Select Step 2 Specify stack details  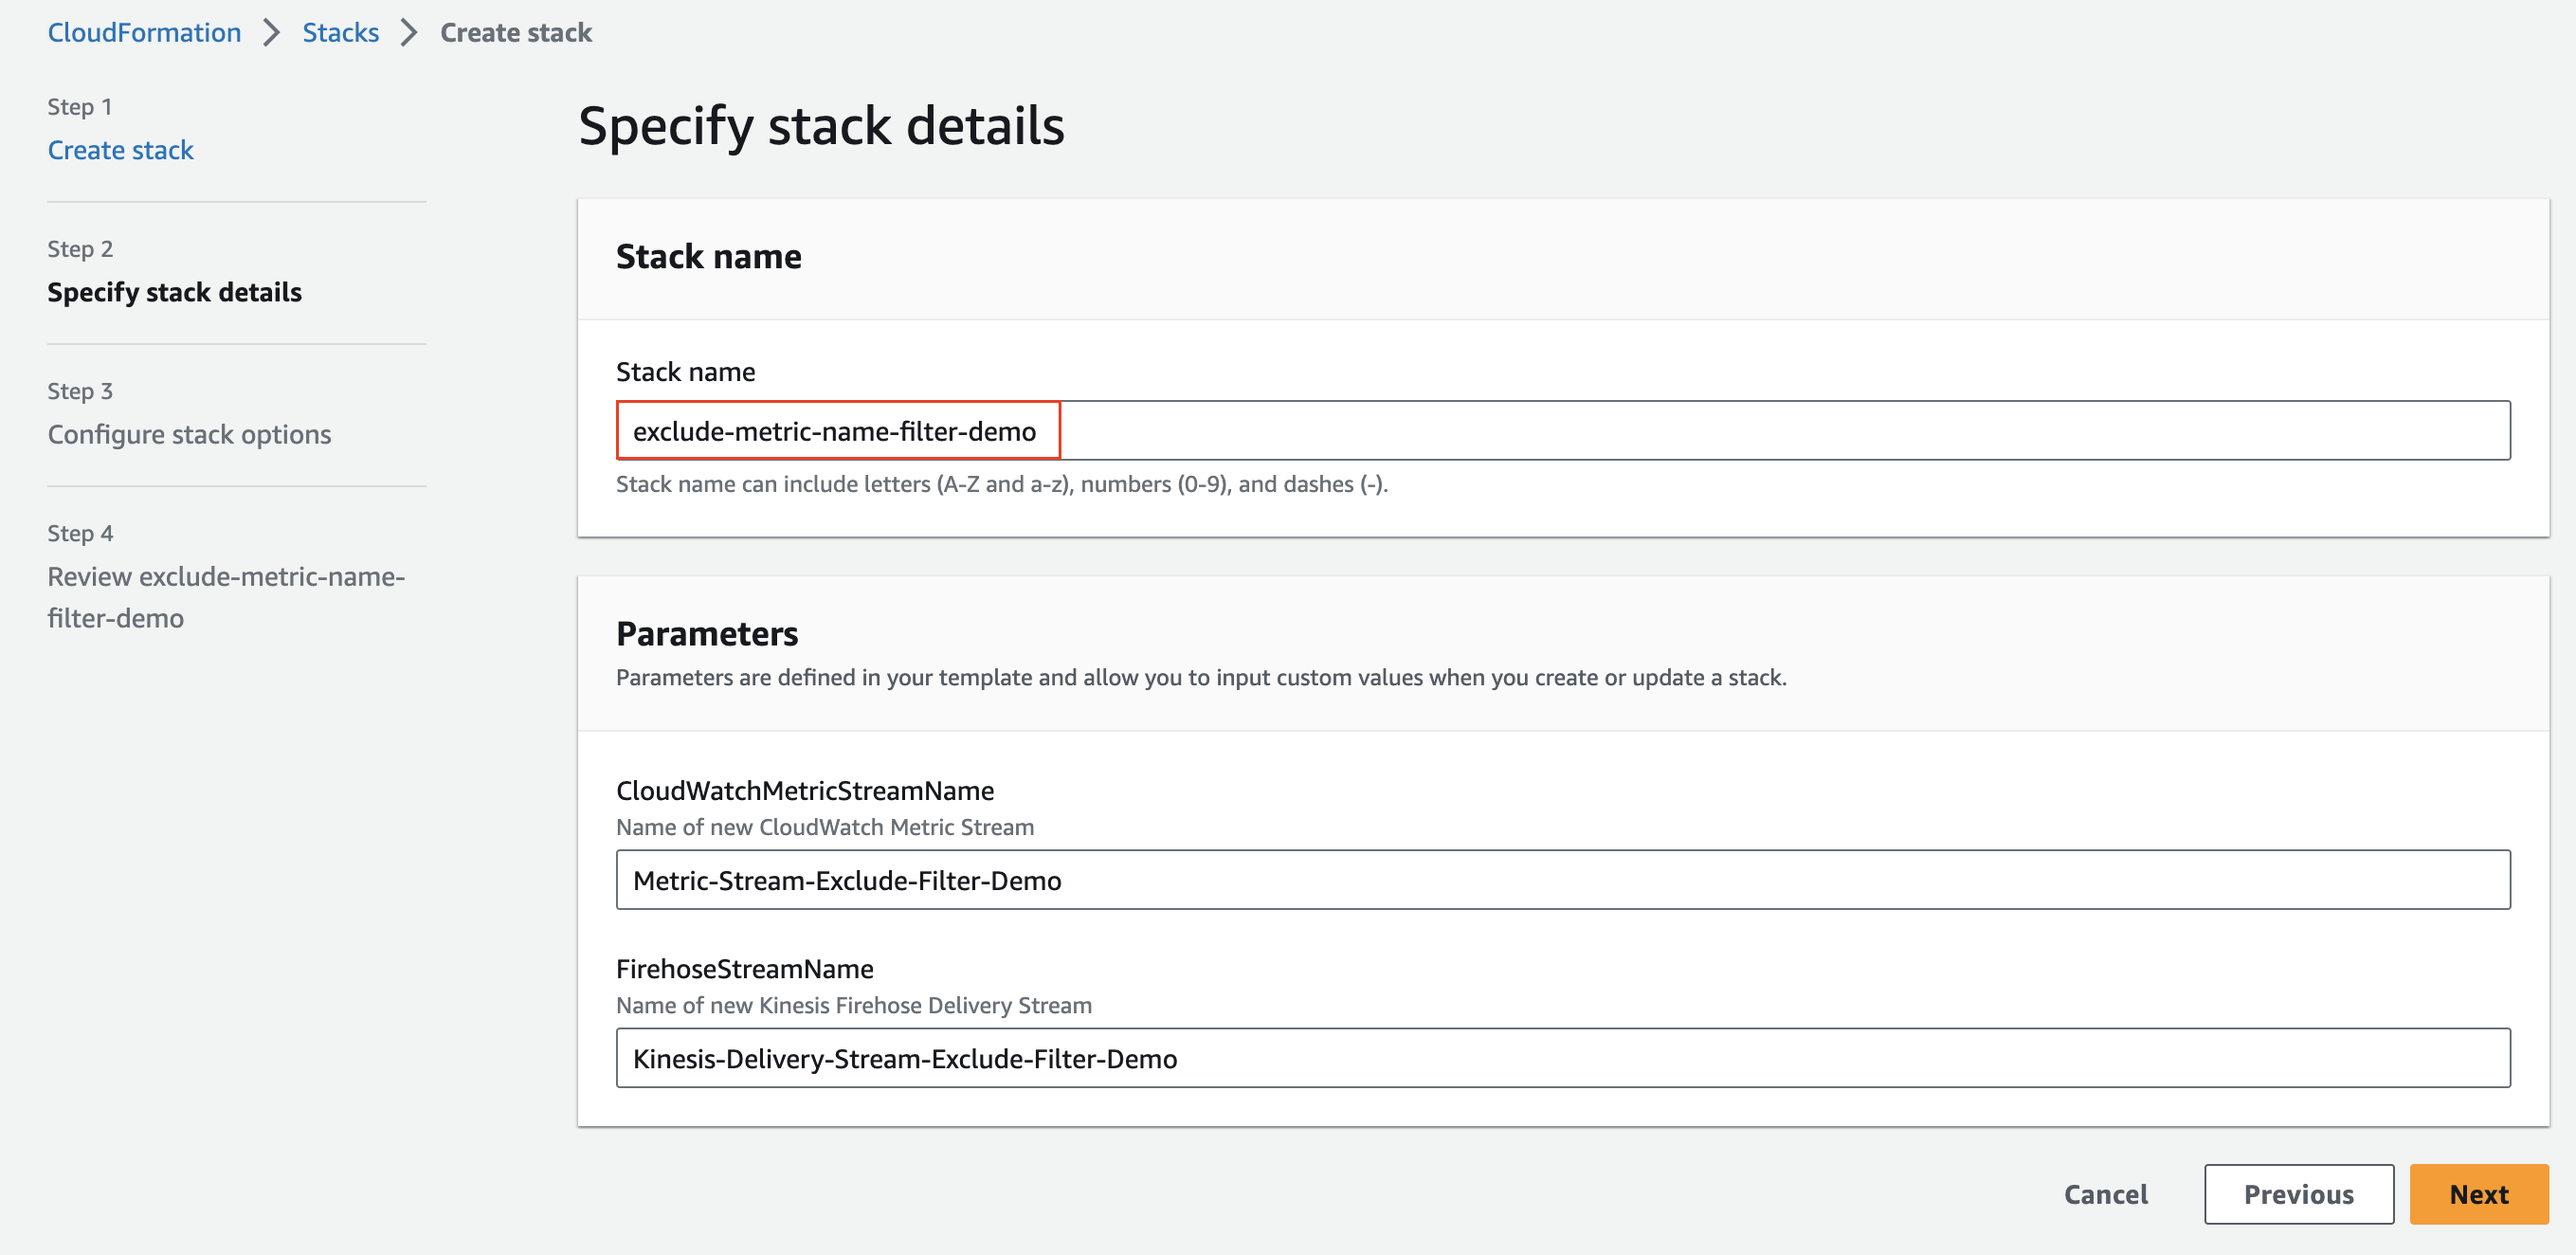(174, 292)
